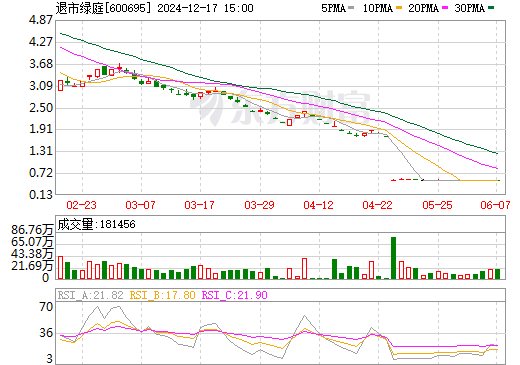Image resolution: width=520 pixels, height=365 pixels.
Task: Click the 0.72 price axis label
Action: (41, 173)
